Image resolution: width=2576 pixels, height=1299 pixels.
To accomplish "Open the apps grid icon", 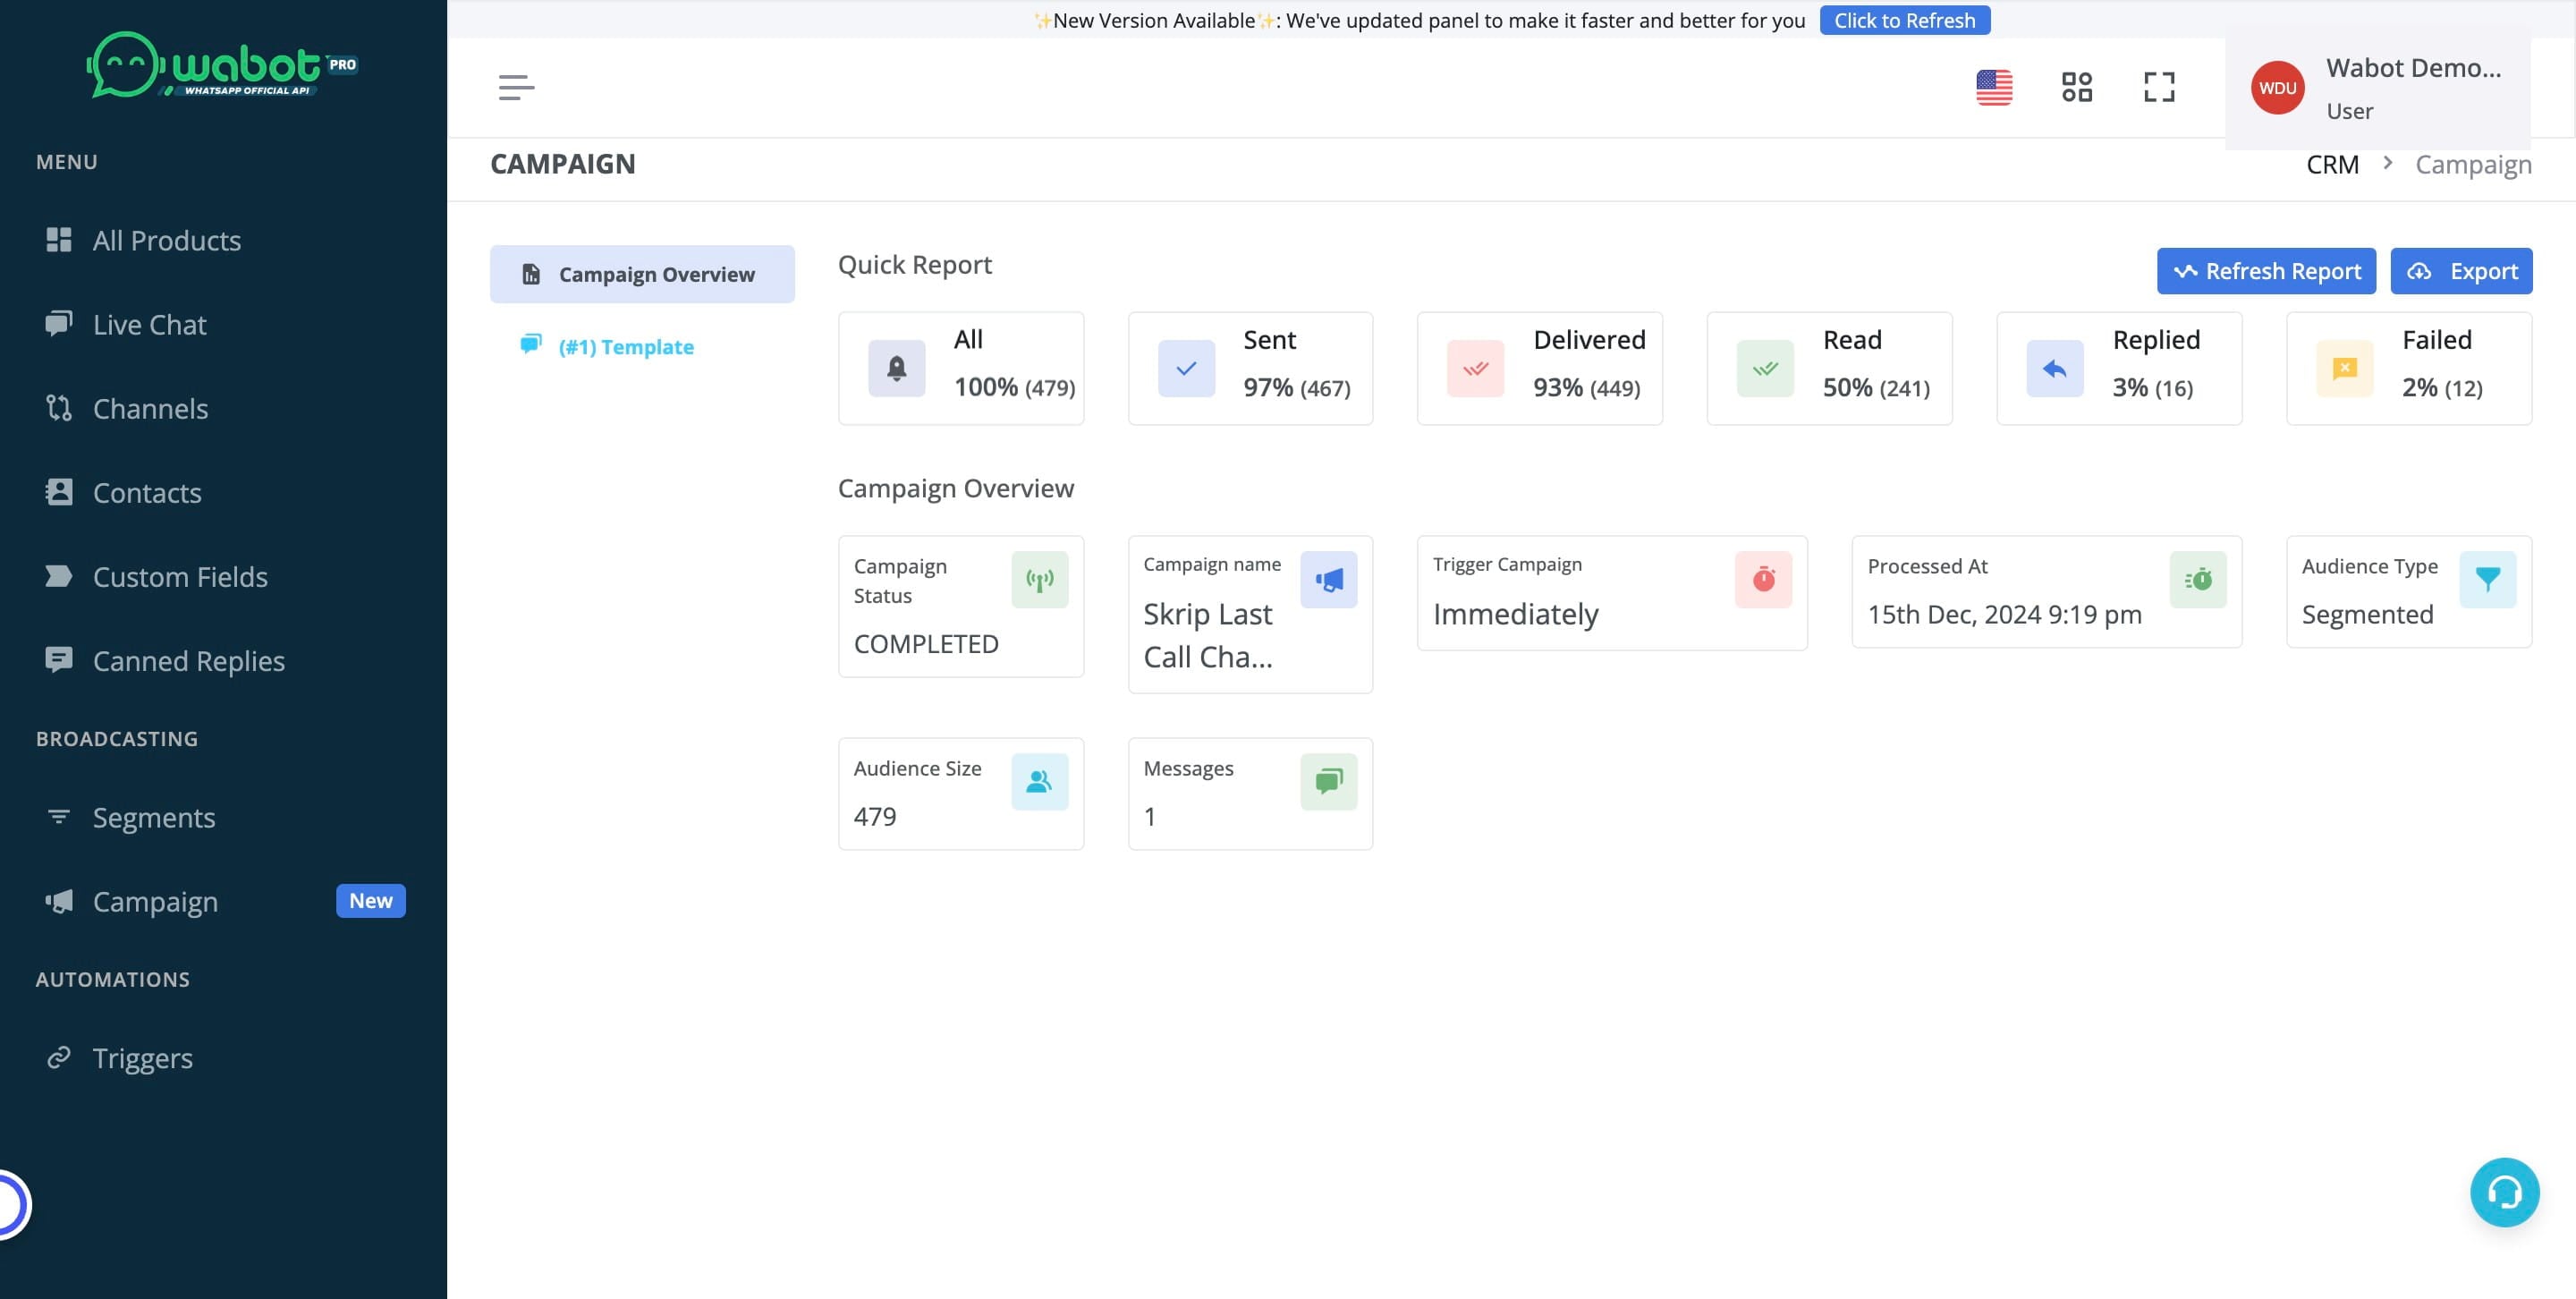I will tap(2077, 87).
